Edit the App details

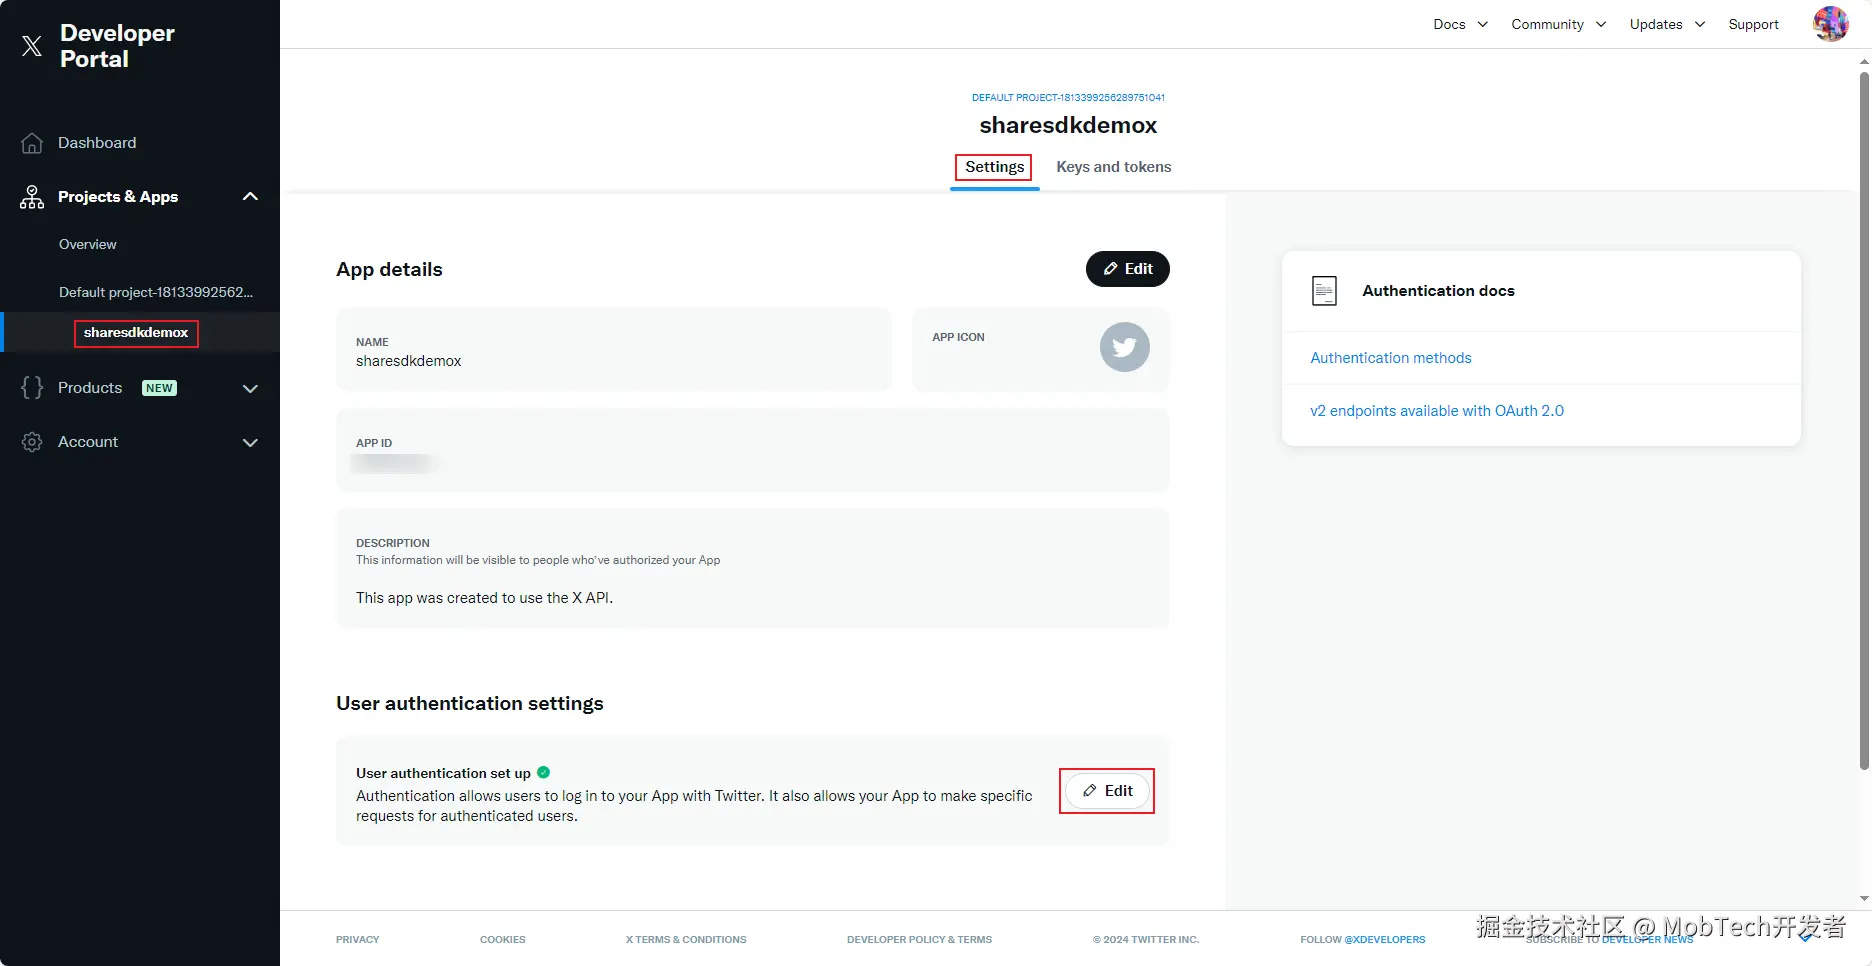click(x=1127, y=269)
